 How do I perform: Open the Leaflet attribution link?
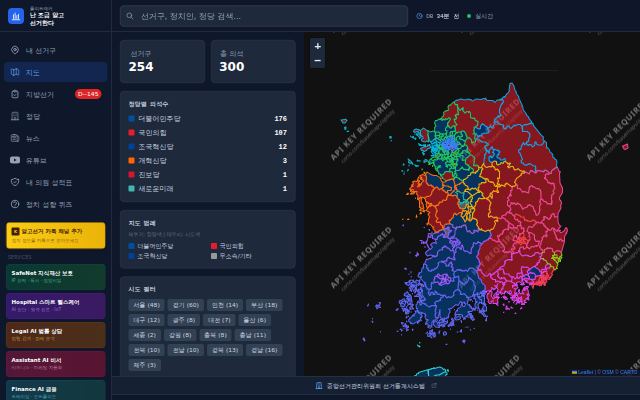[x=583, y=372]
